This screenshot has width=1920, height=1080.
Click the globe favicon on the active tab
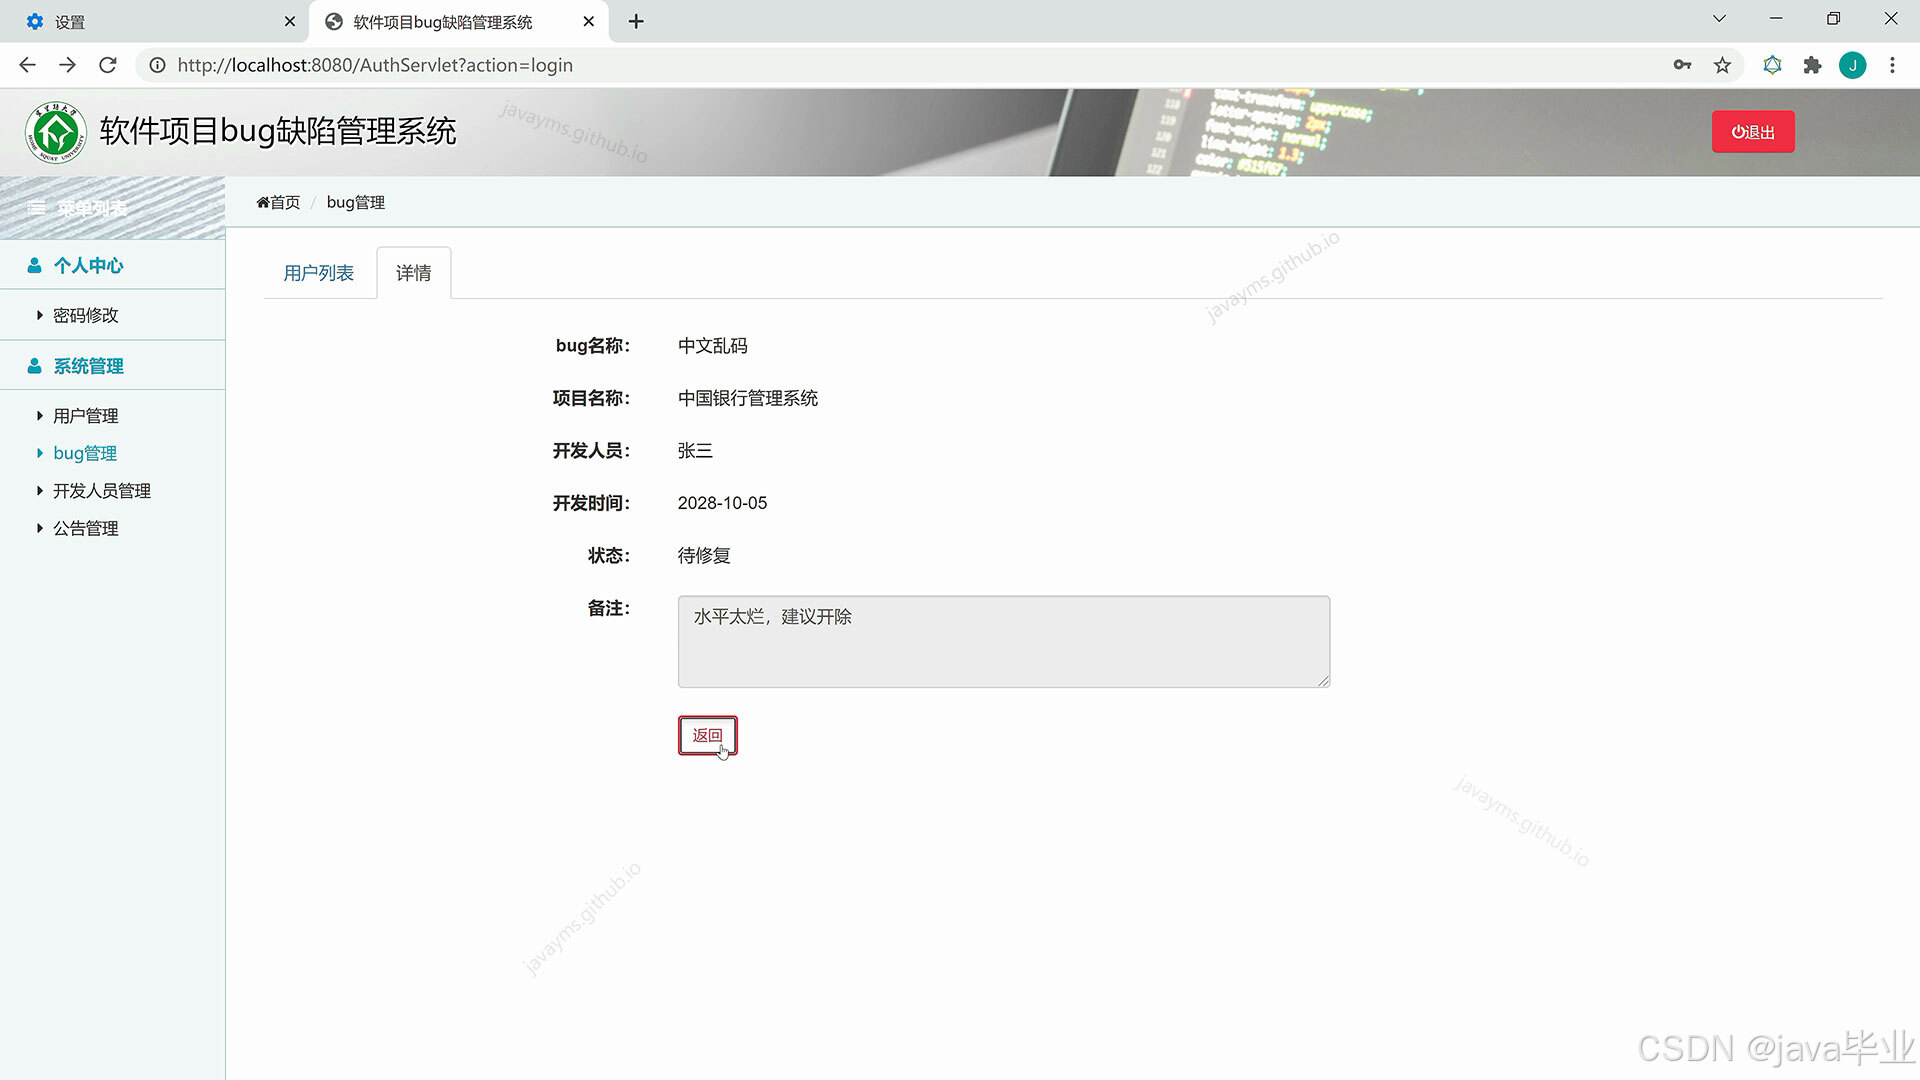click(x=334, y=21)
